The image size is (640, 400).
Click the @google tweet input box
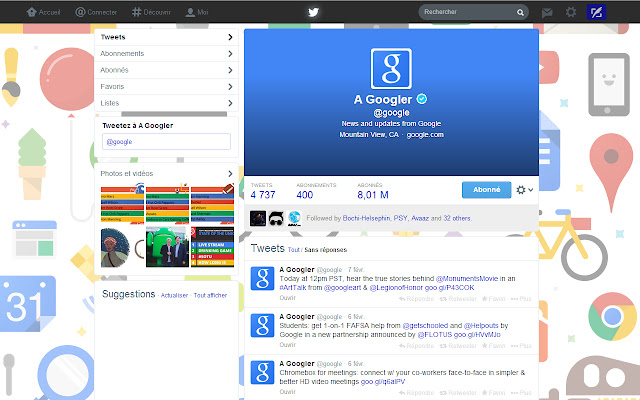[x=166, y=142]
